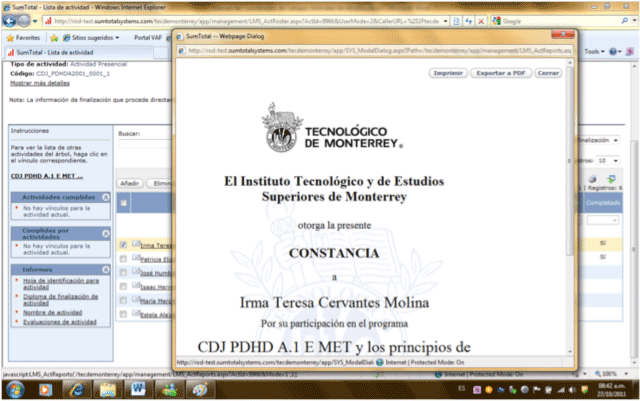Image resolution: width=640 pixels, height=401 pixels.
Task: Export the certificate with Exportar a PDF
Action: pos(501,73)
